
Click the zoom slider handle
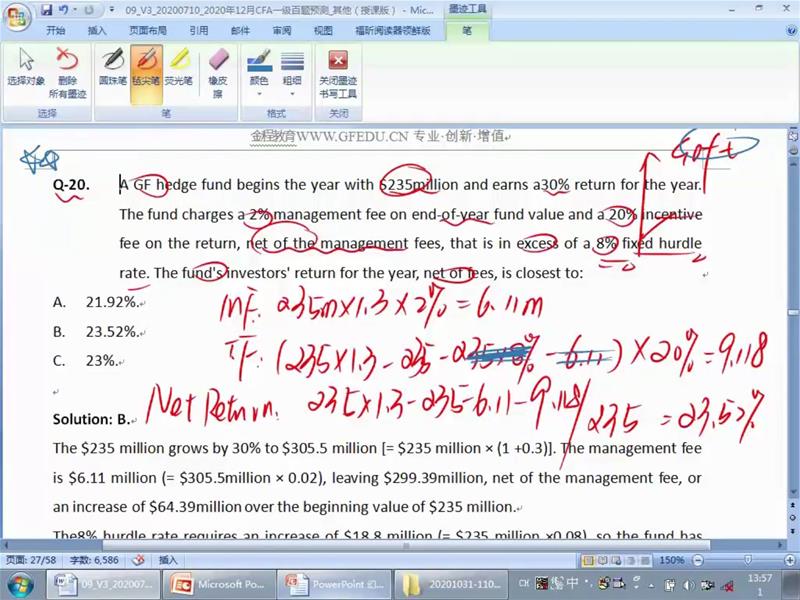[x=748, y=560]
